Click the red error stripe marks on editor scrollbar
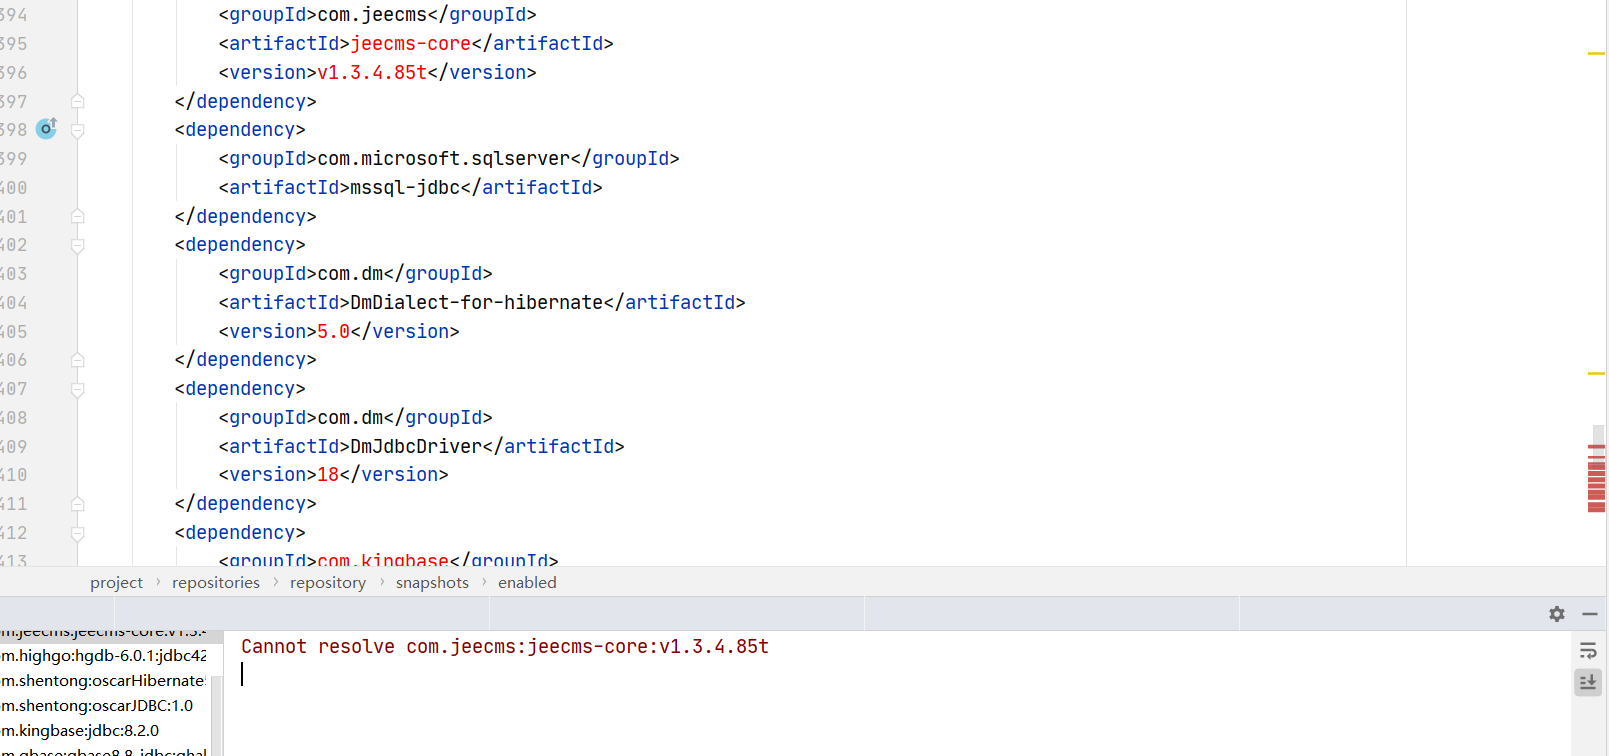The width and height of the screenshot is (1609, 756). (1596, 478)
